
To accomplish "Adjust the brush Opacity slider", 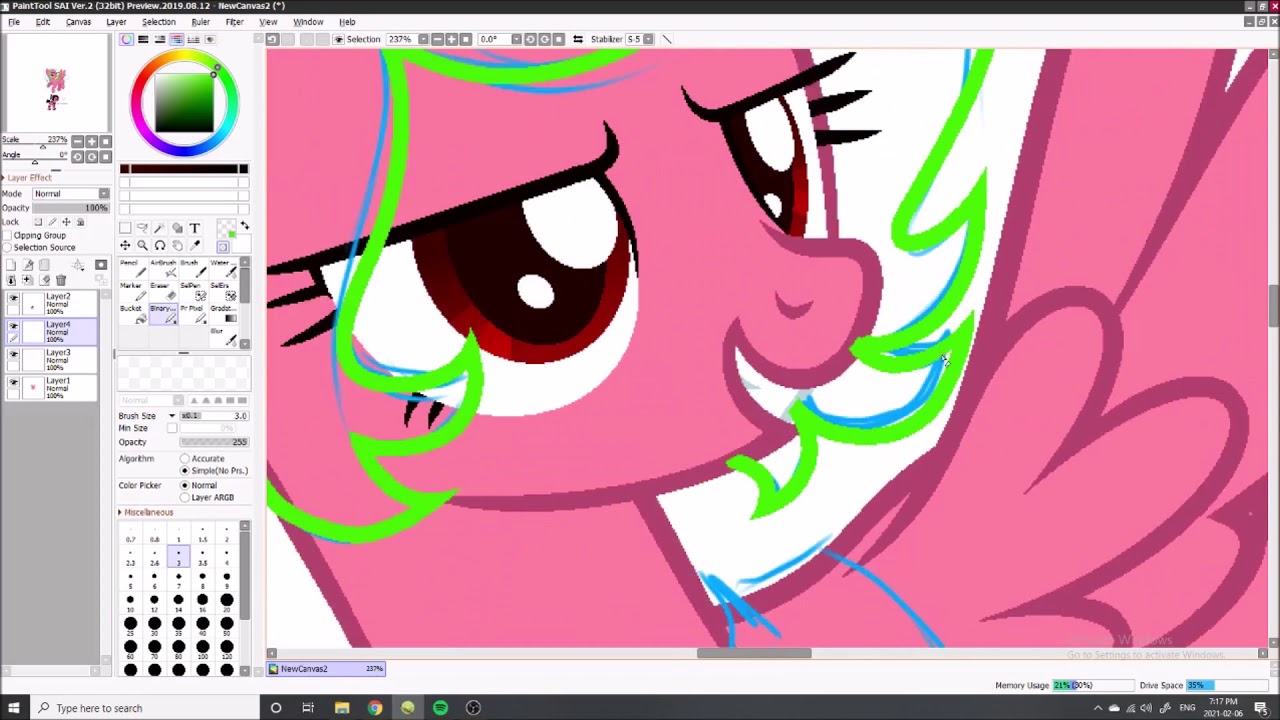I will pos(214,442).
